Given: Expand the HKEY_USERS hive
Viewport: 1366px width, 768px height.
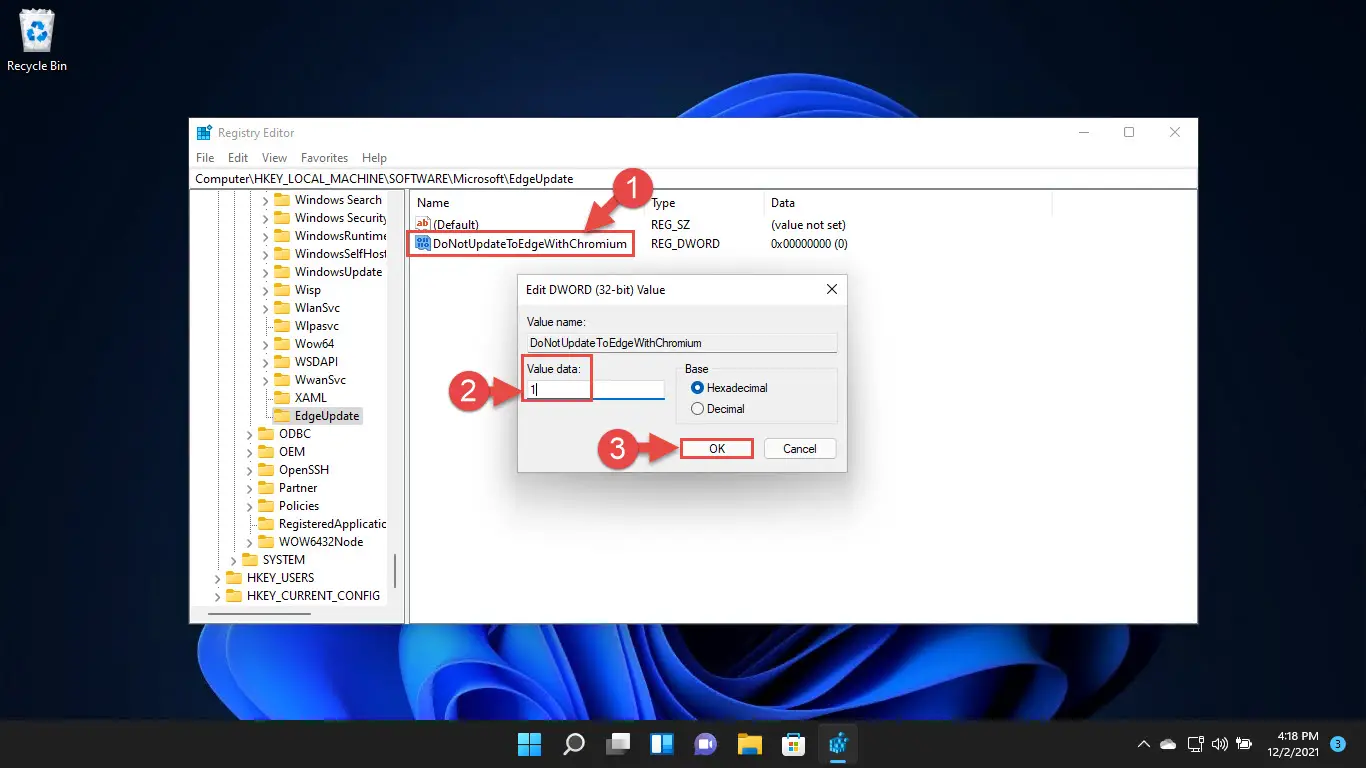Looking at the screenshot, I should (x=217, y=578).
